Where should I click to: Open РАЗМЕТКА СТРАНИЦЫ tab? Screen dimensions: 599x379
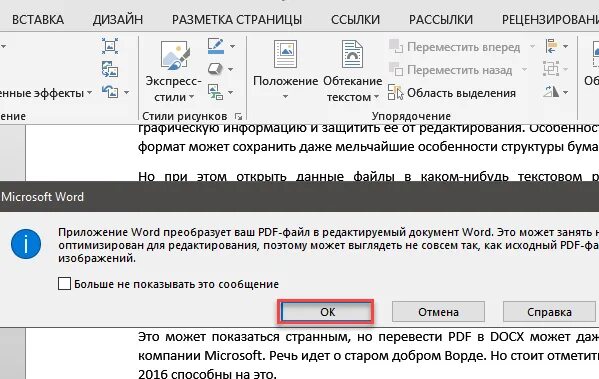coord(237,19)
